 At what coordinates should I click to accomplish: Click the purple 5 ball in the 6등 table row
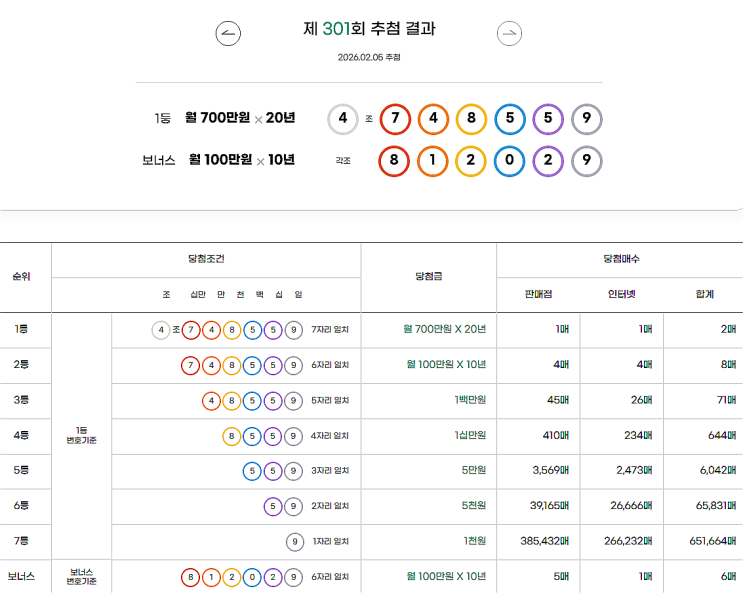point(273,506)
